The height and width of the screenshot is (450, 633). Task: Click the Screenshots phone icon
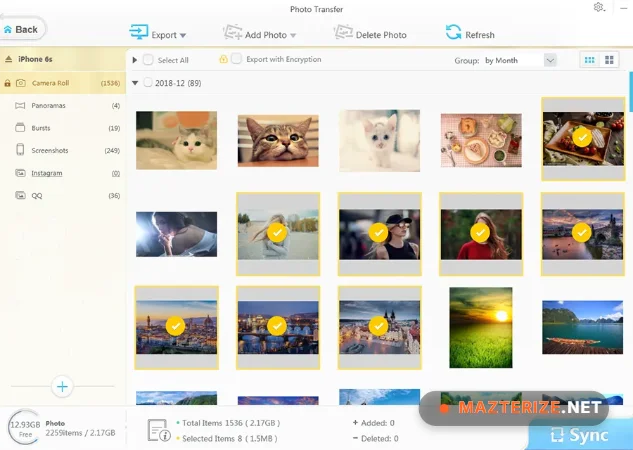20,150
